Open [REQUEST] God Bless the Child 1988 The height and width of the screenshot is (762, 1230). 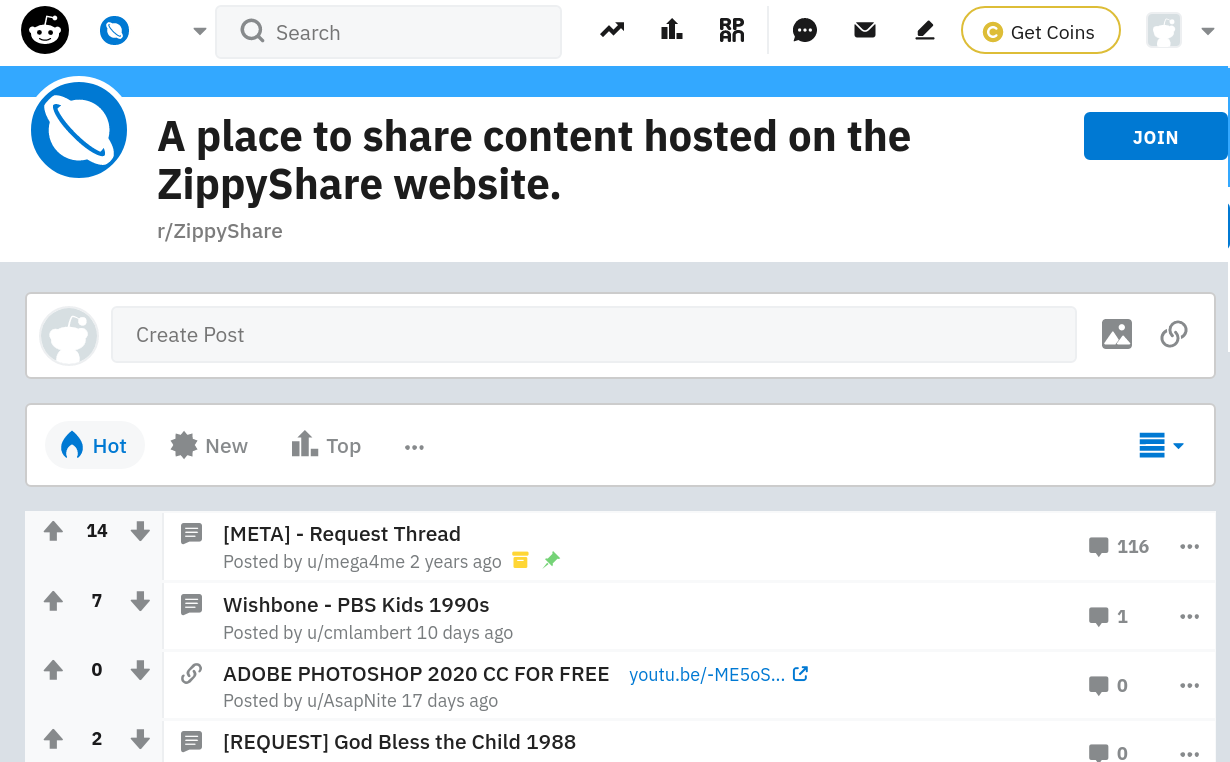click(399, 742)
